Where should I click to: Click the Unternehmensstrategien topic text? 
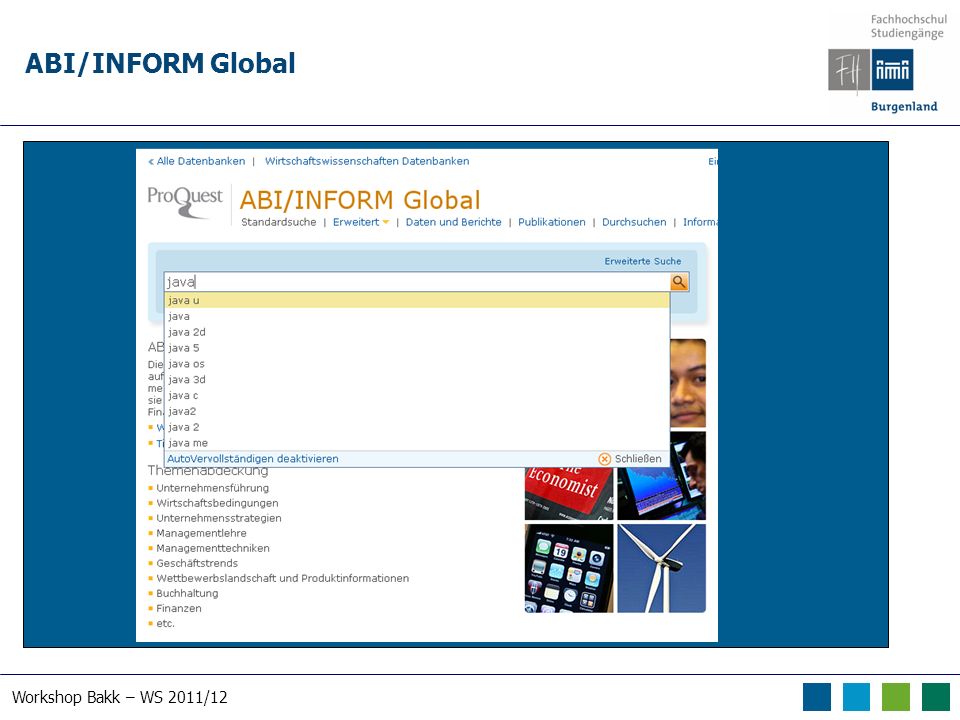coord(219,518)
